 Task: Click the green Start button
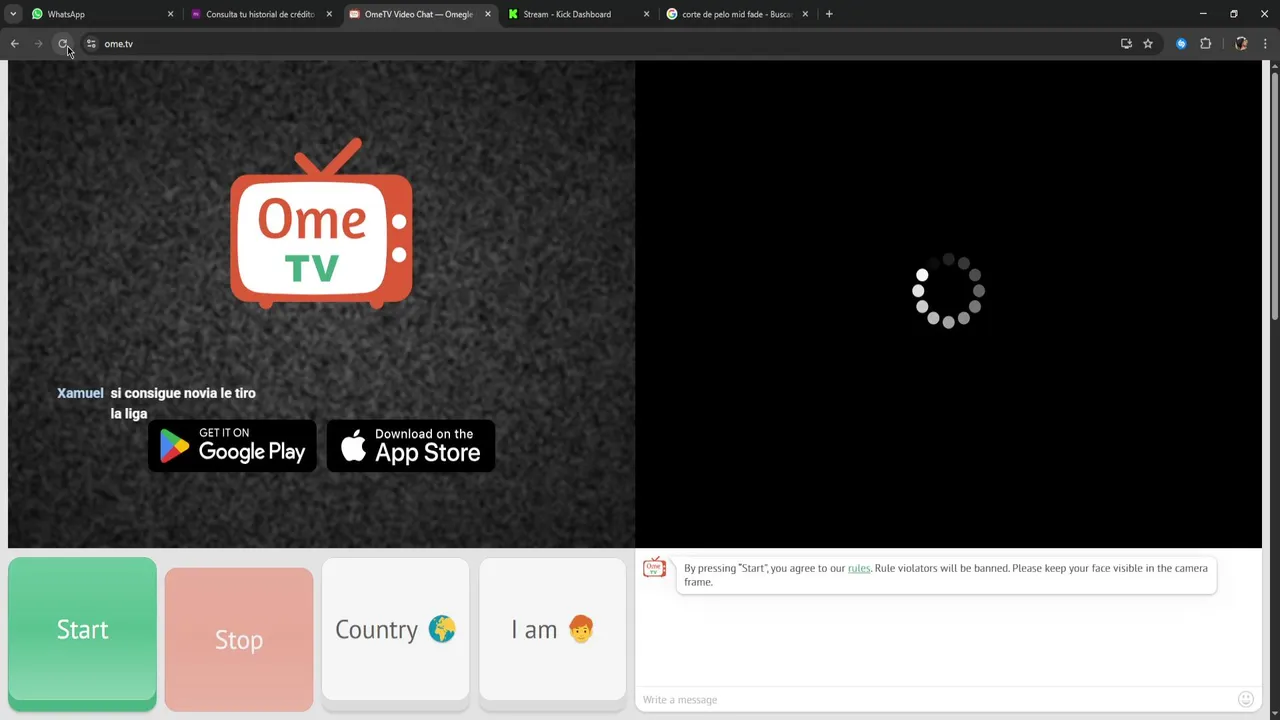[82, 633]
